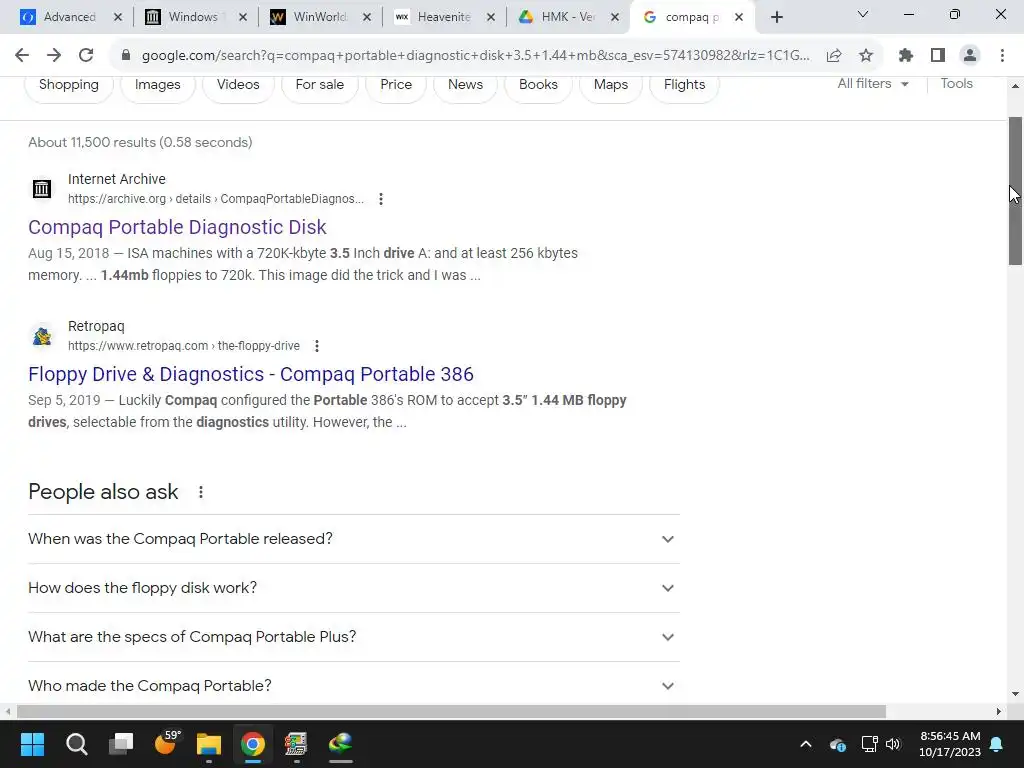Open weather widget showing 59°

tap(167, 743)
